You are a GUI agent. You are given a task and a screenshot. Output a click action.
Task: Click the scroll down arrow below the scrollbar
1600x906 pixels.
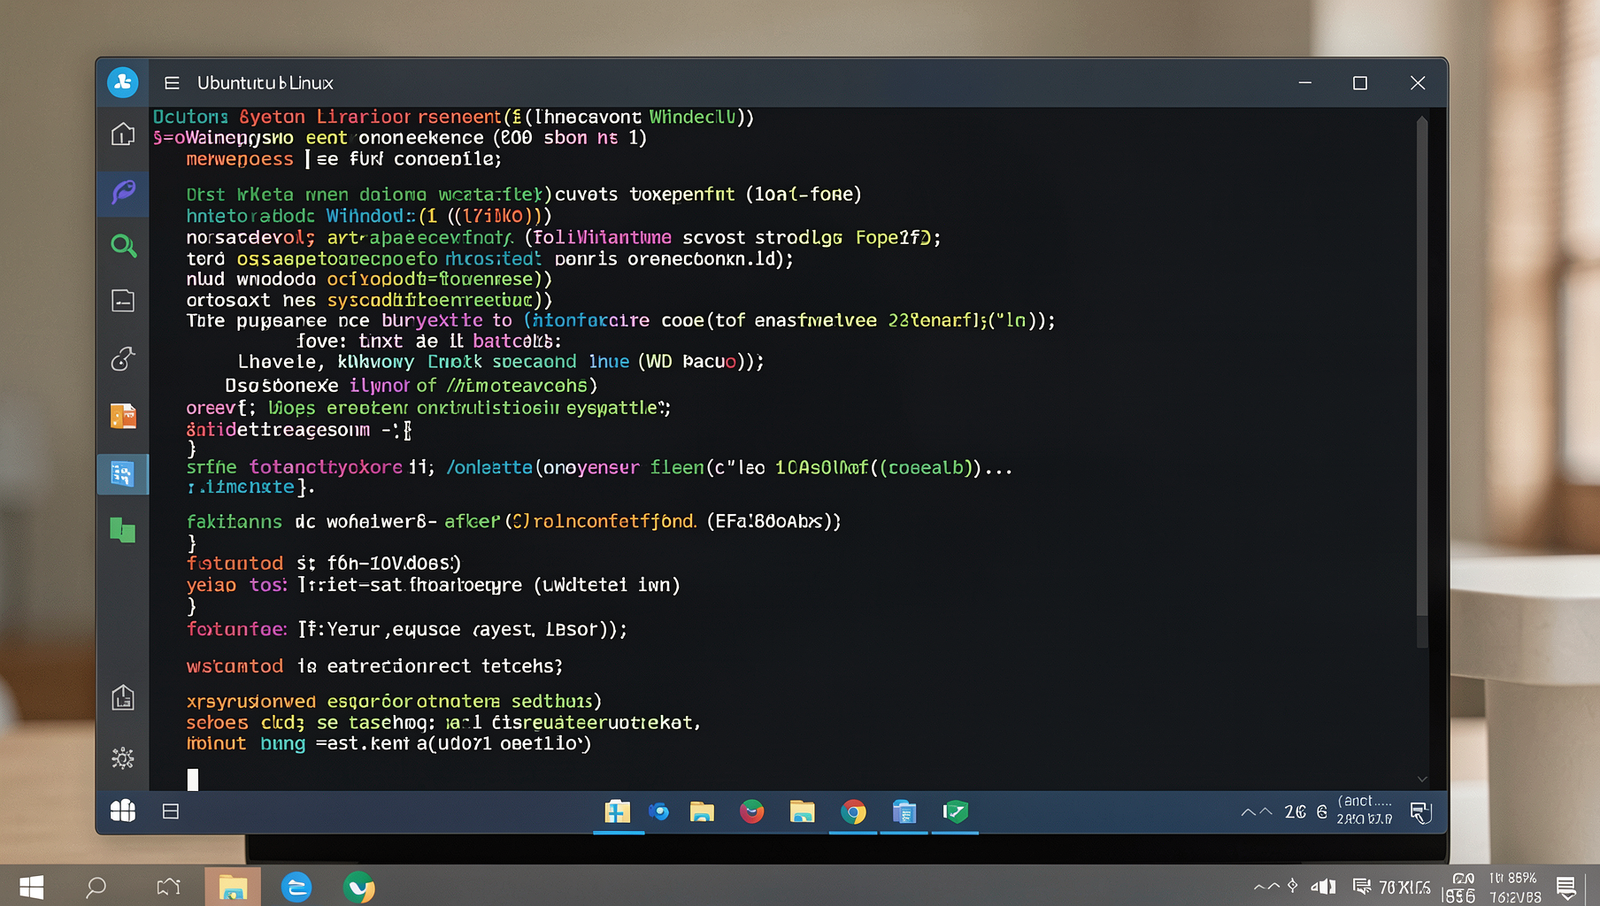(1422, 779)
